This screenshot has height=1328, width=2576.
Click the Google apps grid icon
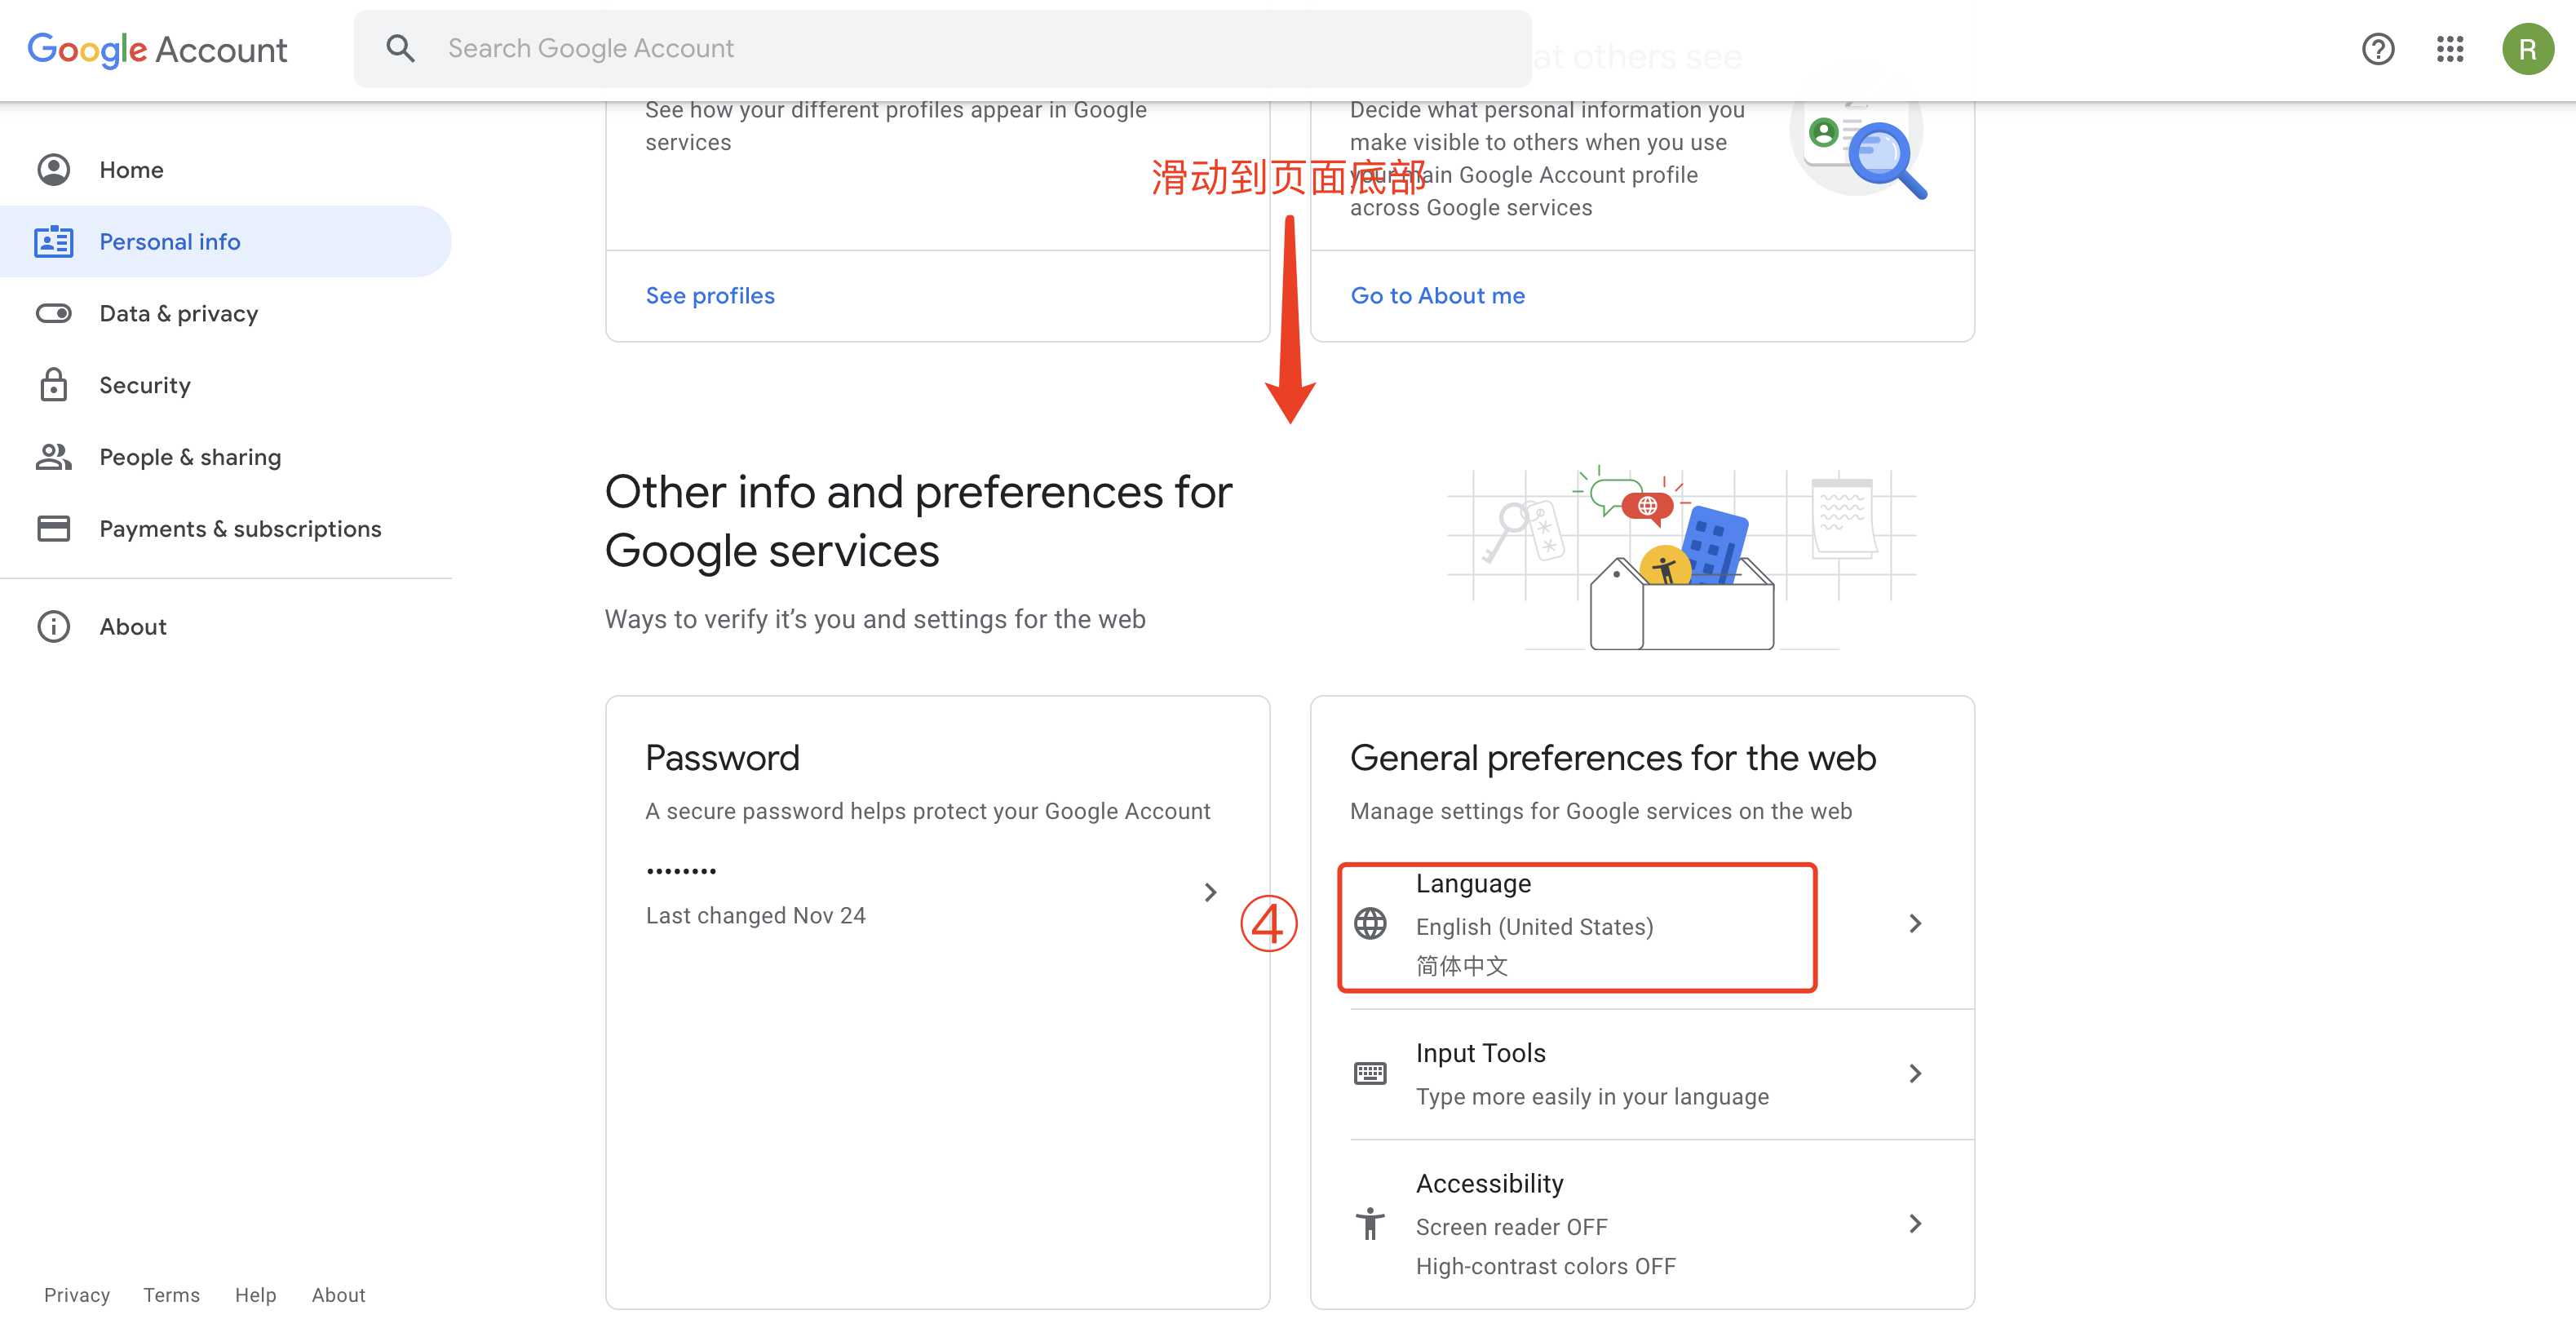pyautogui.click(x=2449, y=48)
